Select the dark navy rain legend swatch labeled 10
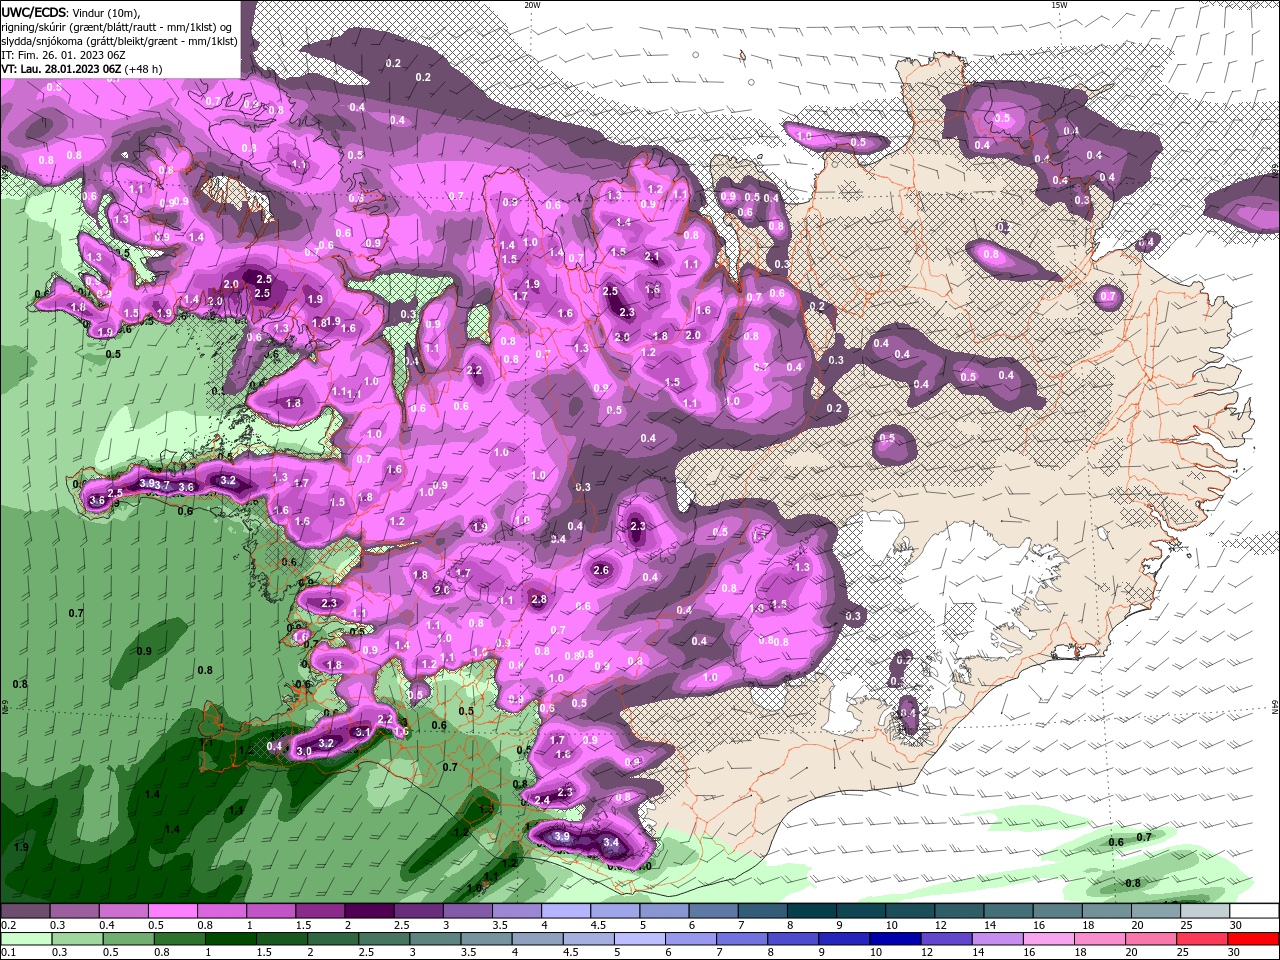Screen dimensions: 1280x960 [x=894, y=939]
